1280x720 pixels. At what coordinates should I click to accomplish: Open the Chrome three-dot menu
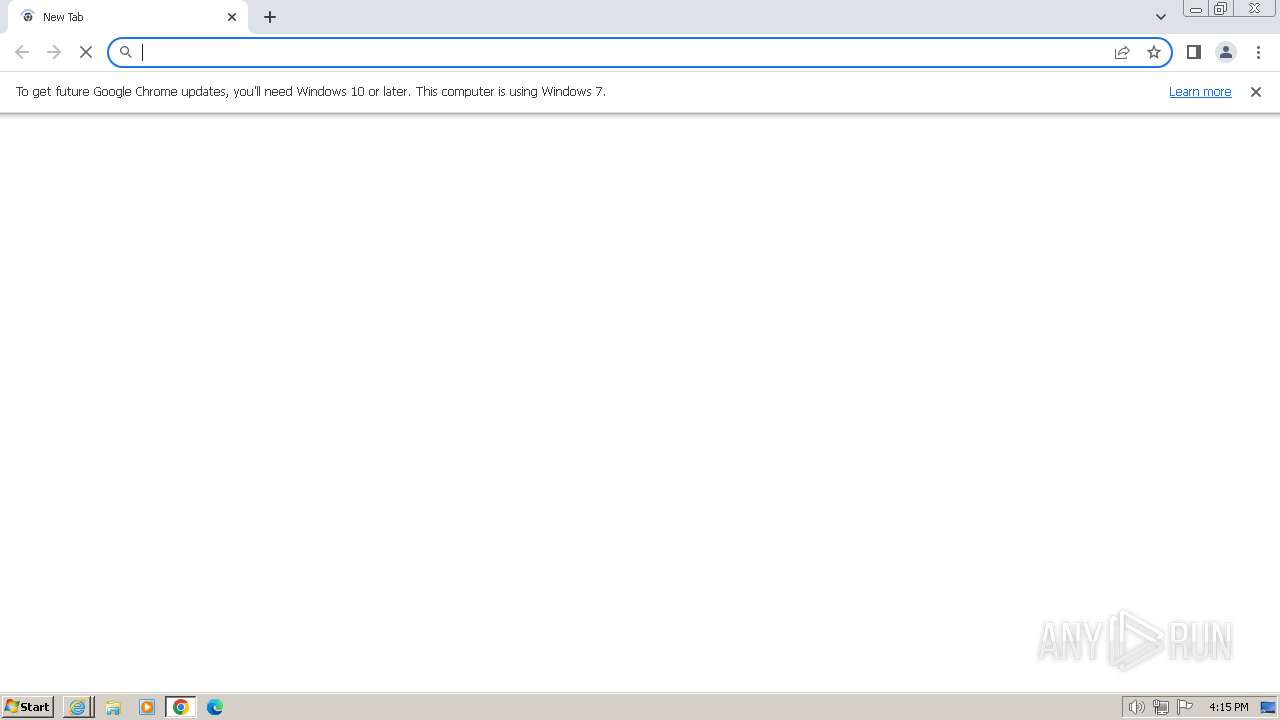1258,52
